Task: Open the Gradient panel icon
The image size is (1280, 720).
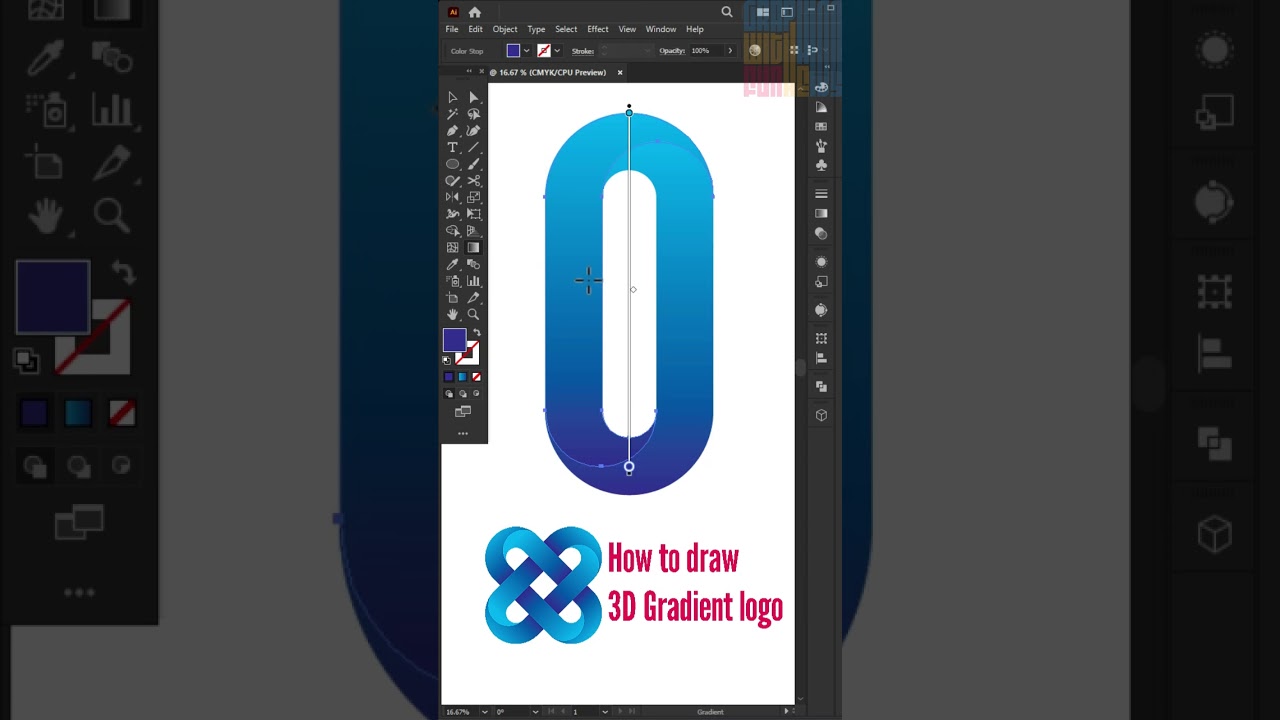Action: pos(821,213)
